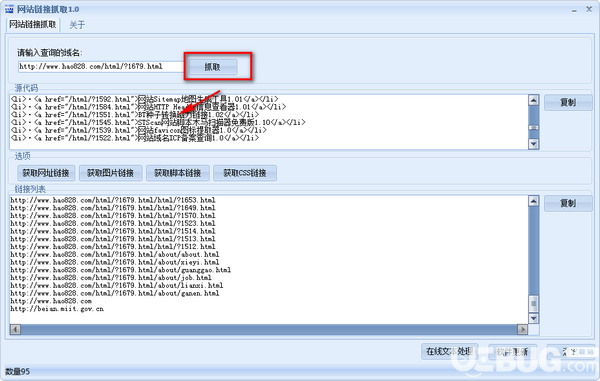Click source line with ?1522.html
600x381 pixels.
pyautogui.click(x=135, y=138)
